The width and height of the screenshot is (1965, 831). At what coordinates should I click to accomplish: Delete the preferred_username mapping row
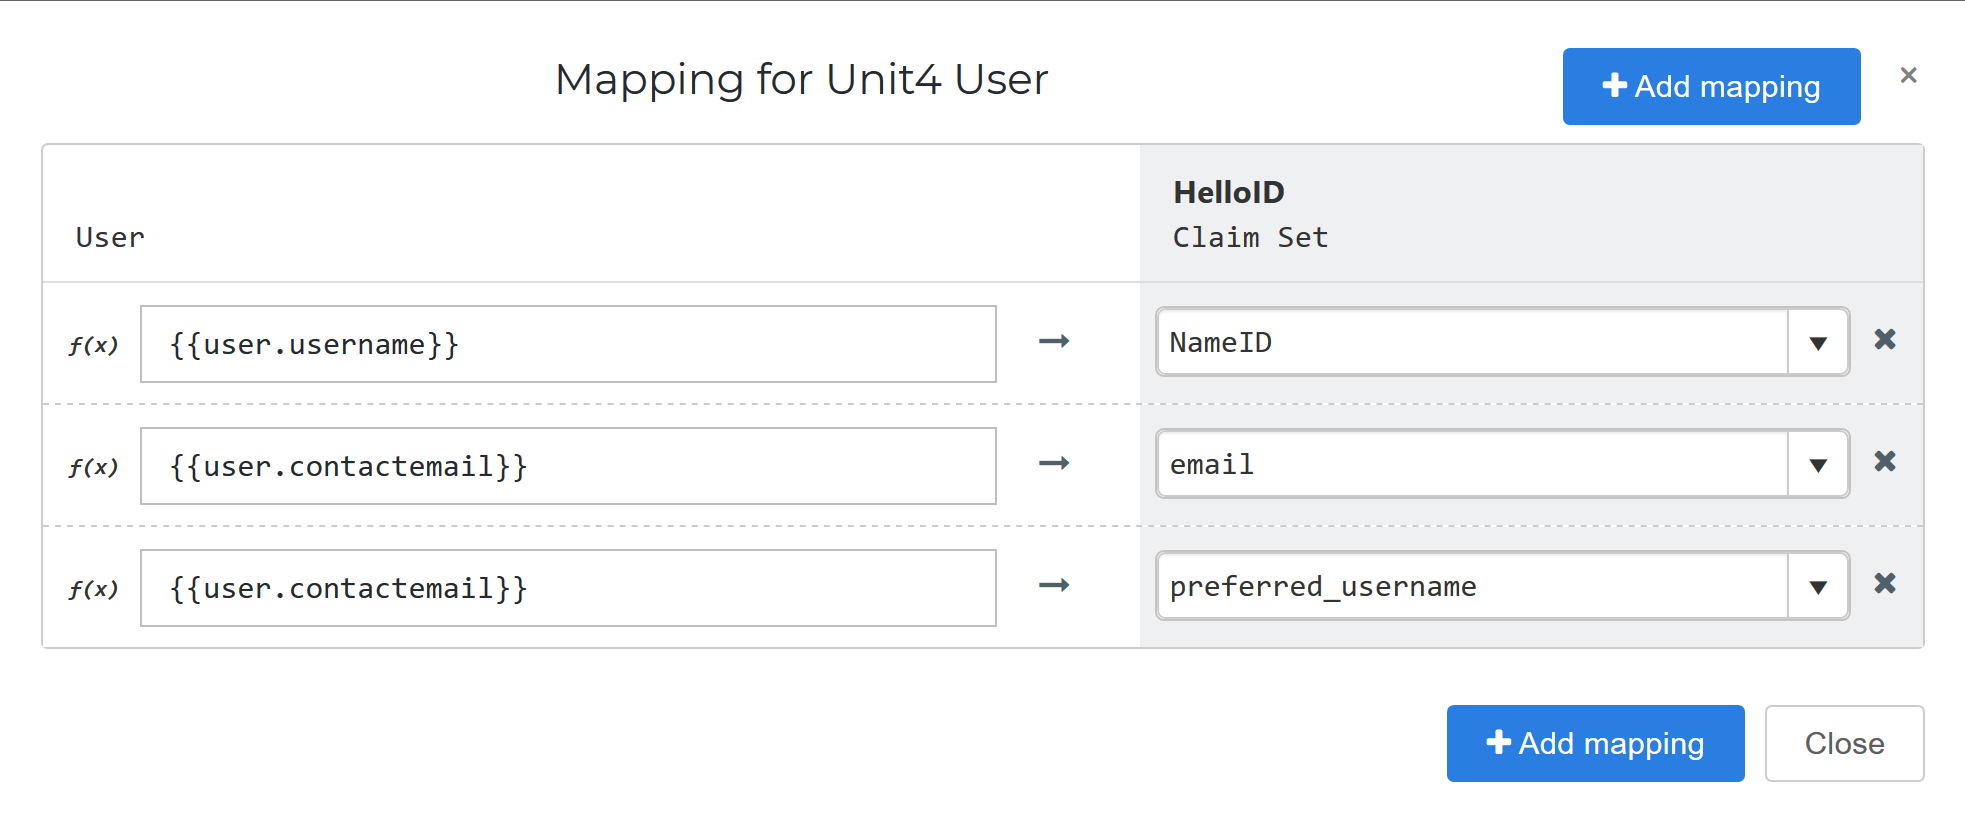[1885, 584]
